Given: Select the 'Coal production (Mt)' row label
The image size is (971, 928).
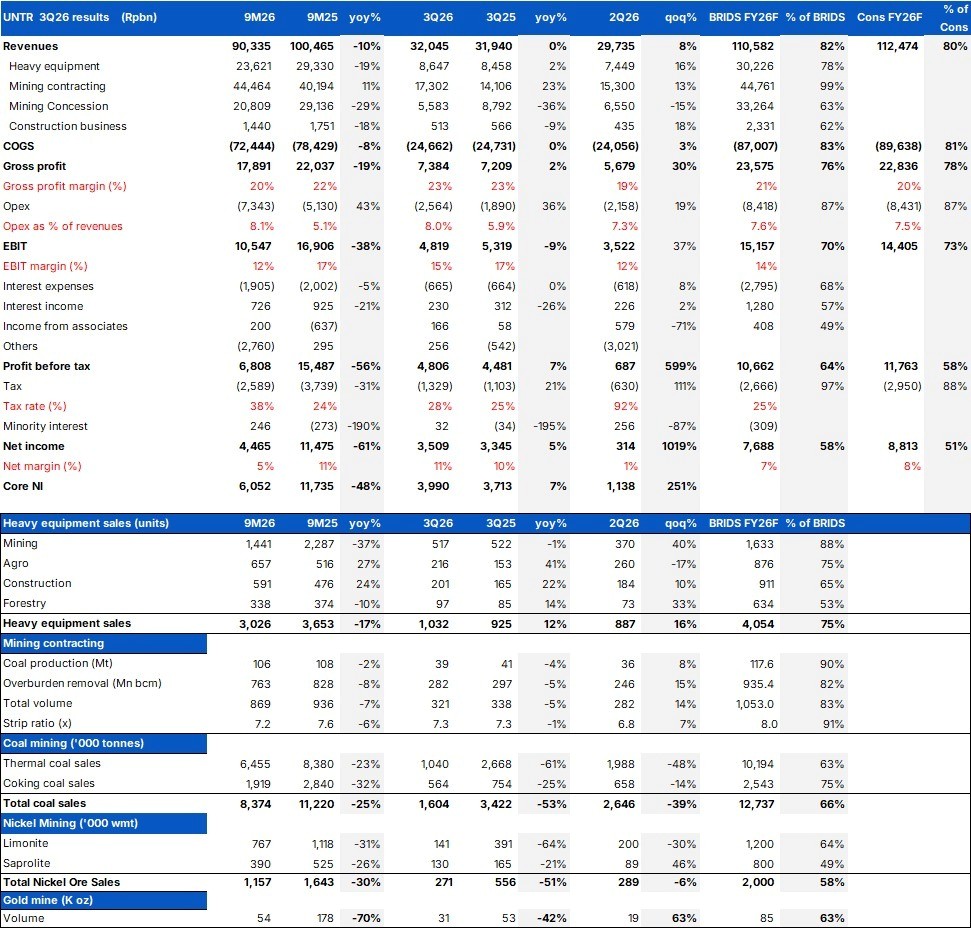Looking at the screenshot, I should coord(58,663).
